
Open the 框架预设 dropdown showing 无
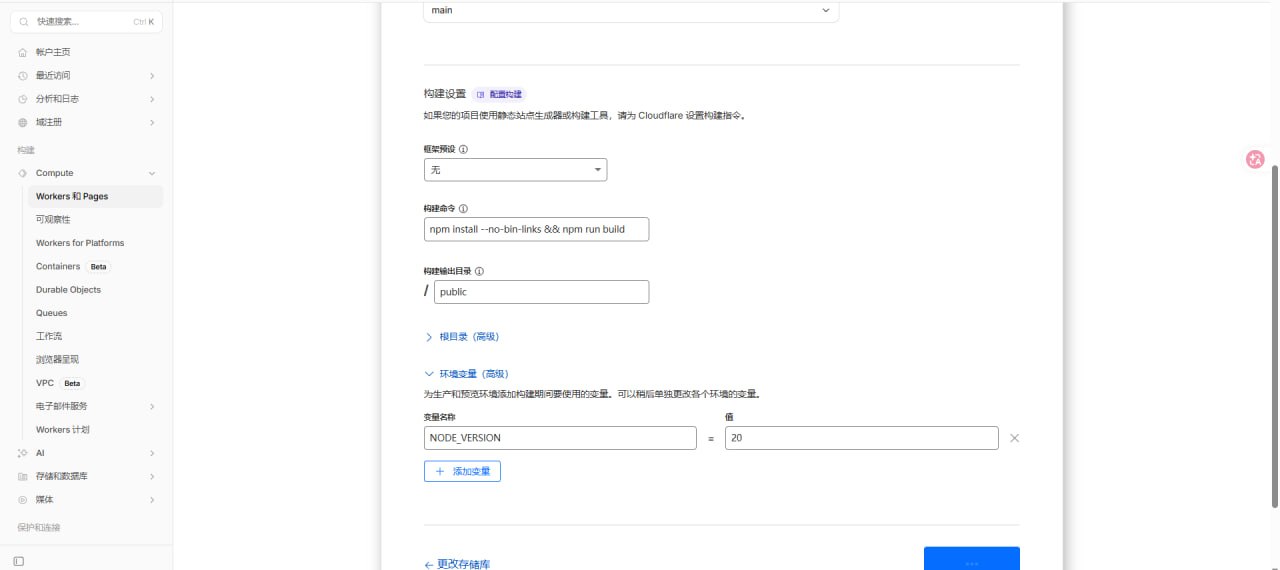click(515, 170)
